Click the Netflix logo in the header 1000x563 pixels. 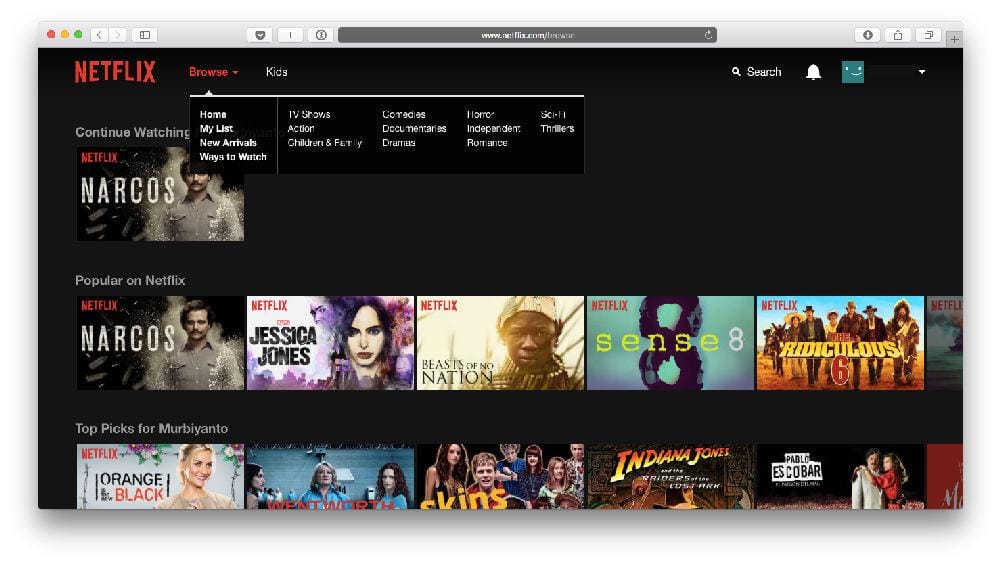coord(115,72)
